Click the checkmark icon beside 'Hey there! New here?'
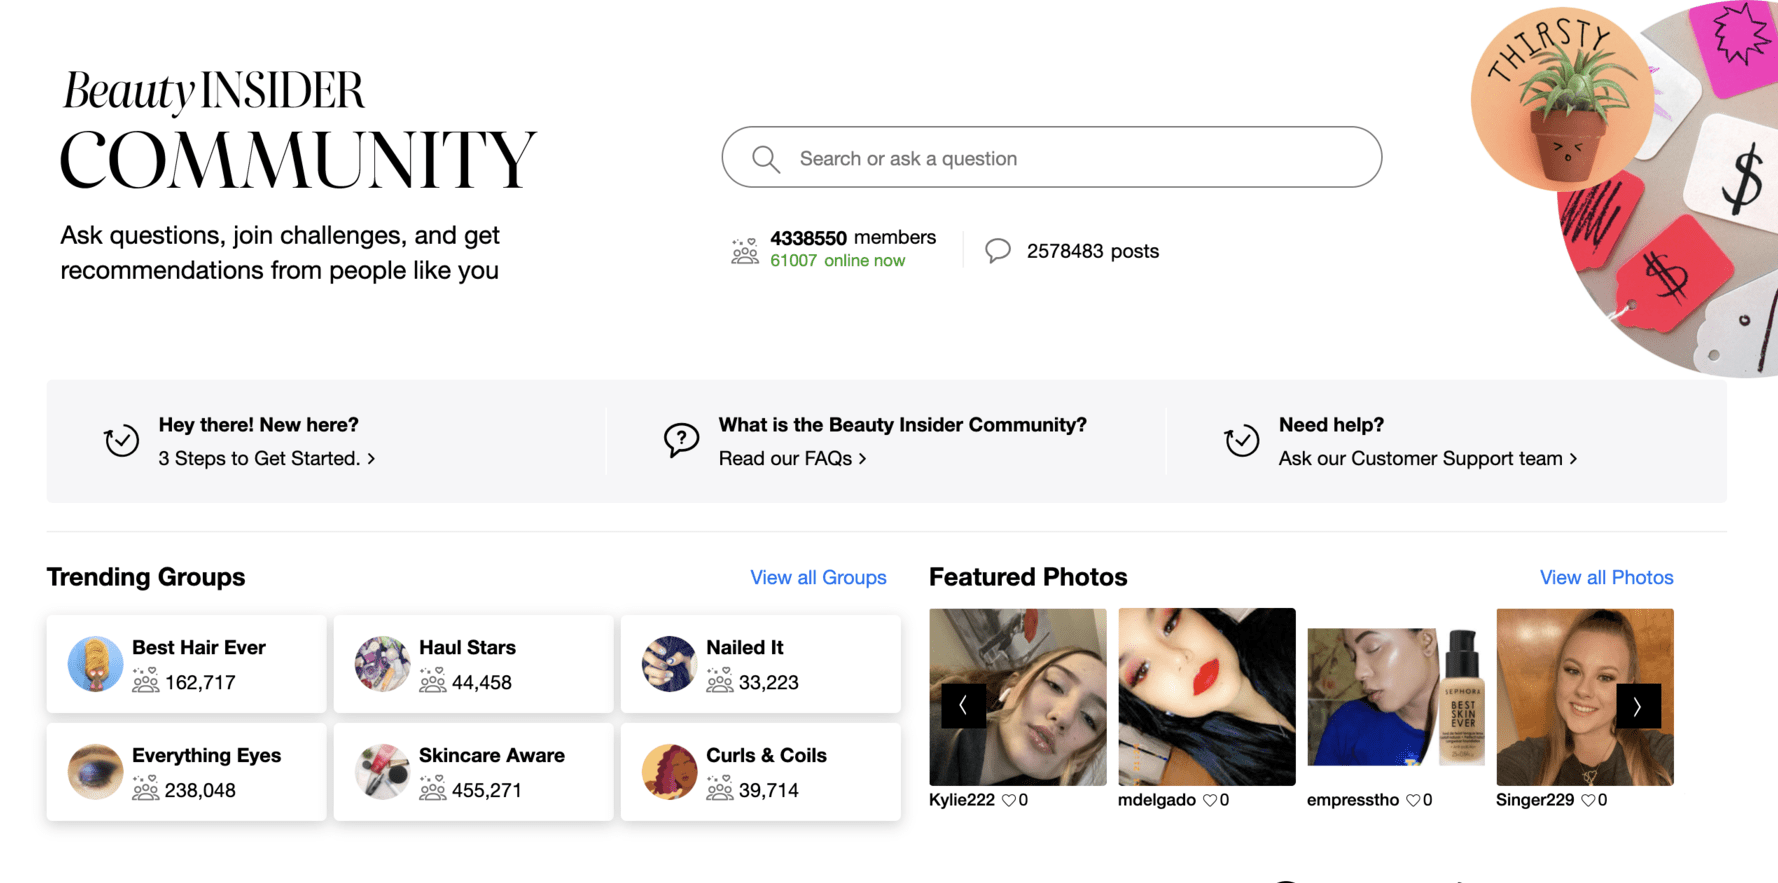1778x883 pixels. pyautogui.click(x=122, y=441)
